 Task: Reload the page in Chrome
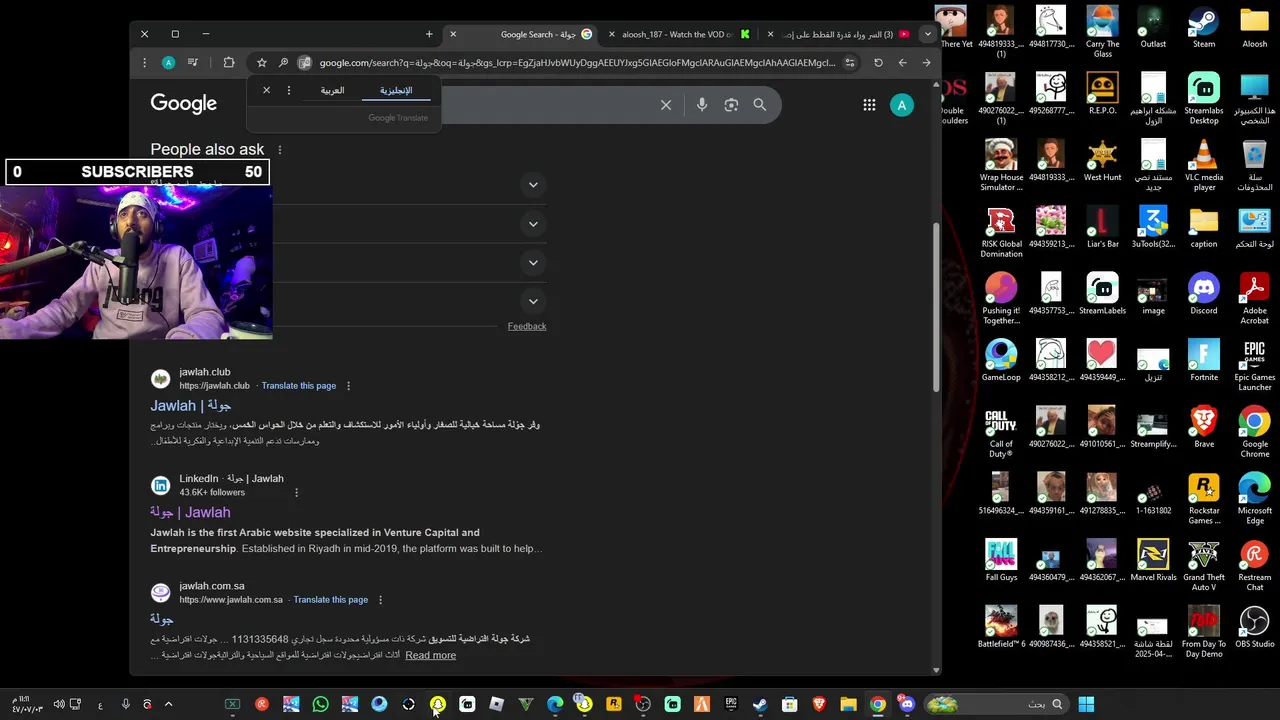(878, 63)
